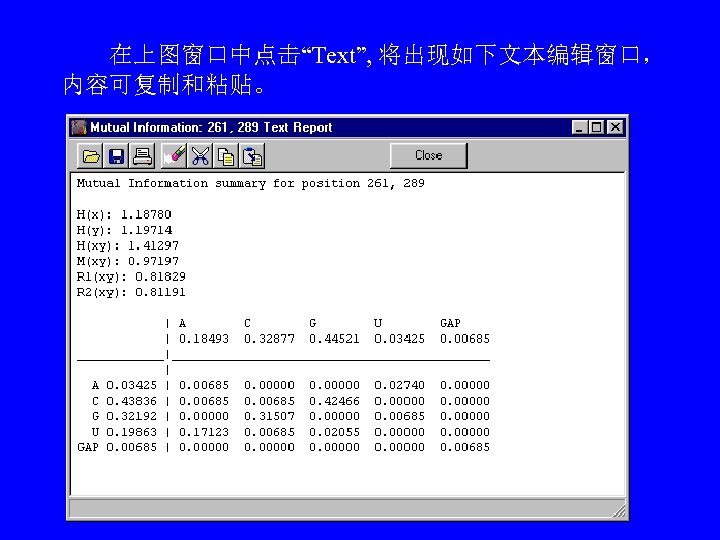This screenshot has width=720, height=540.
Task: Click the H(x): 1.18780 line
Action: pos(124,214)
